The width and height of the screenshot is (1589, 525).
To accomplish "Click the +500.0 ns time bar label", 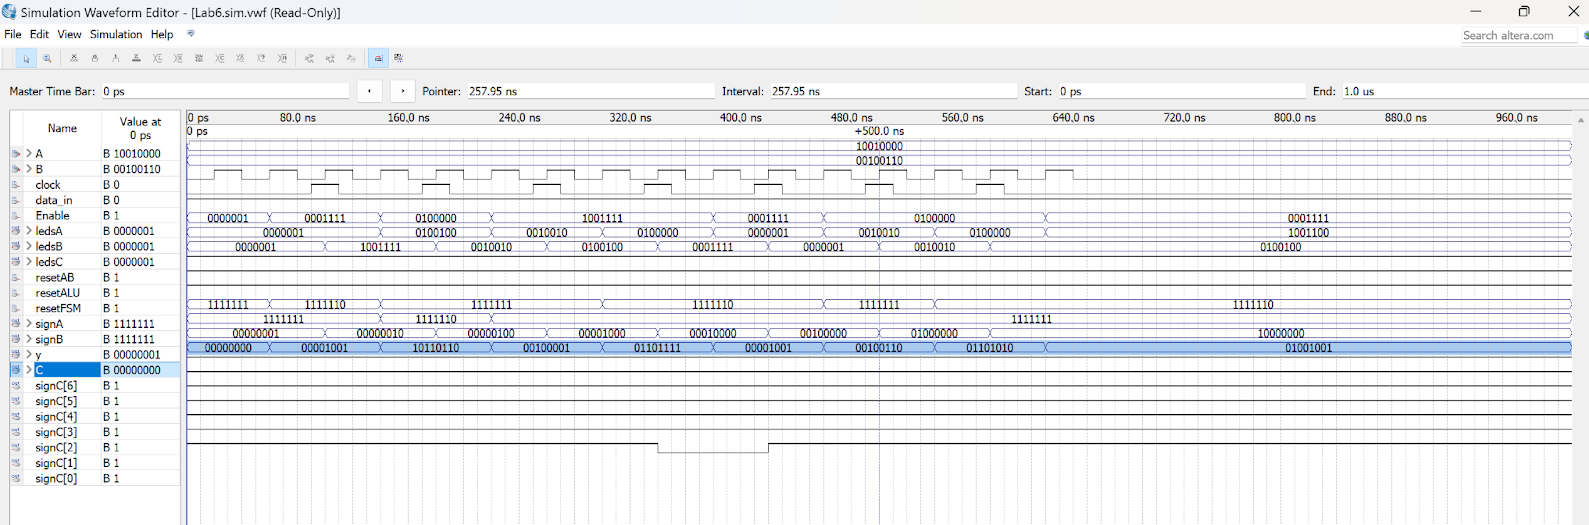I will (879, 131).
